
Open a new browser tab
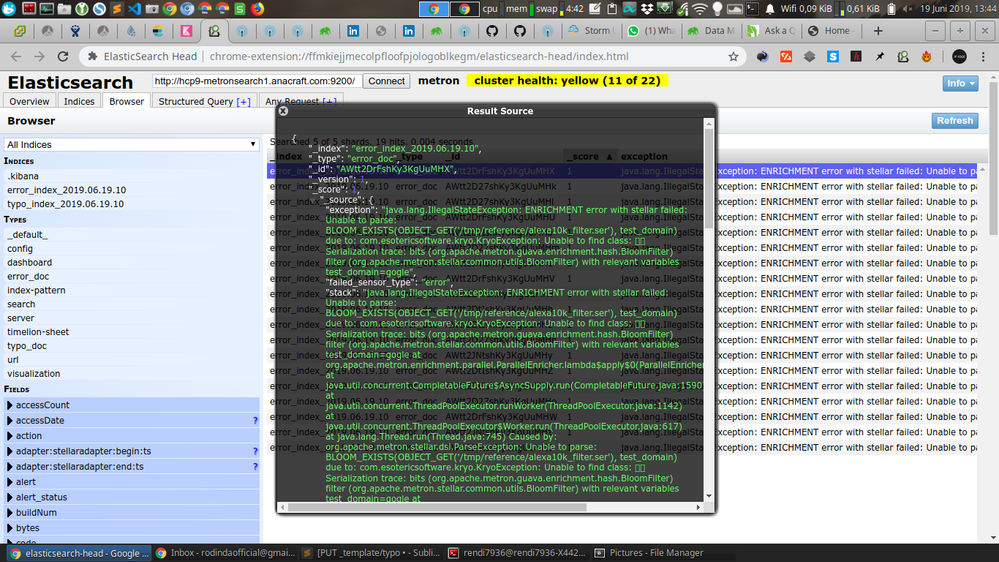[878, 31]
